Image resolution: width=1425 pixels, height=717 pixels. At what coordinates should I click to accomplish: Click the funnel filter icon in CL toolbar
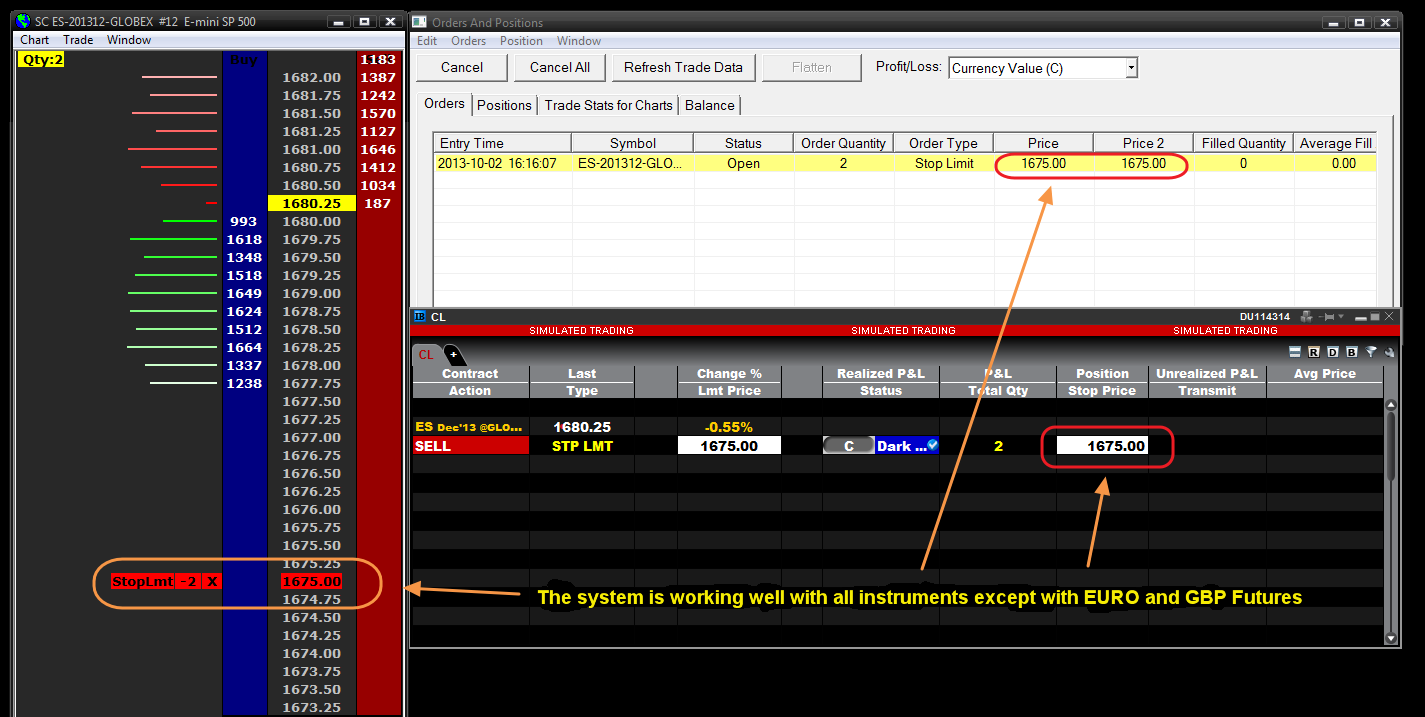click(x=1371, y=352)
